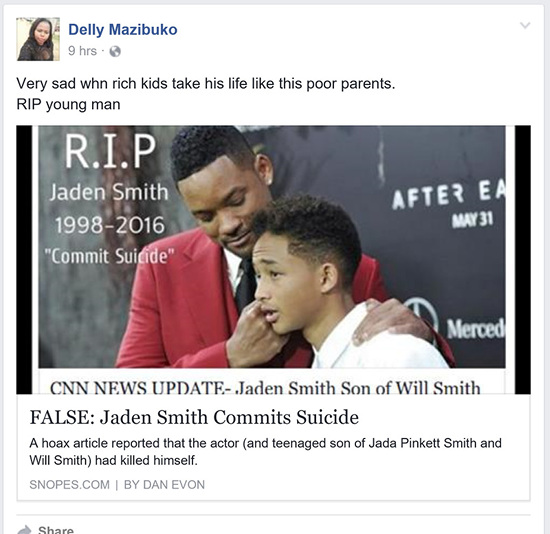This screenshot has height=534, width=550.
Task: Click the 1998-2016 dates in image
Action: coord(110,225)
